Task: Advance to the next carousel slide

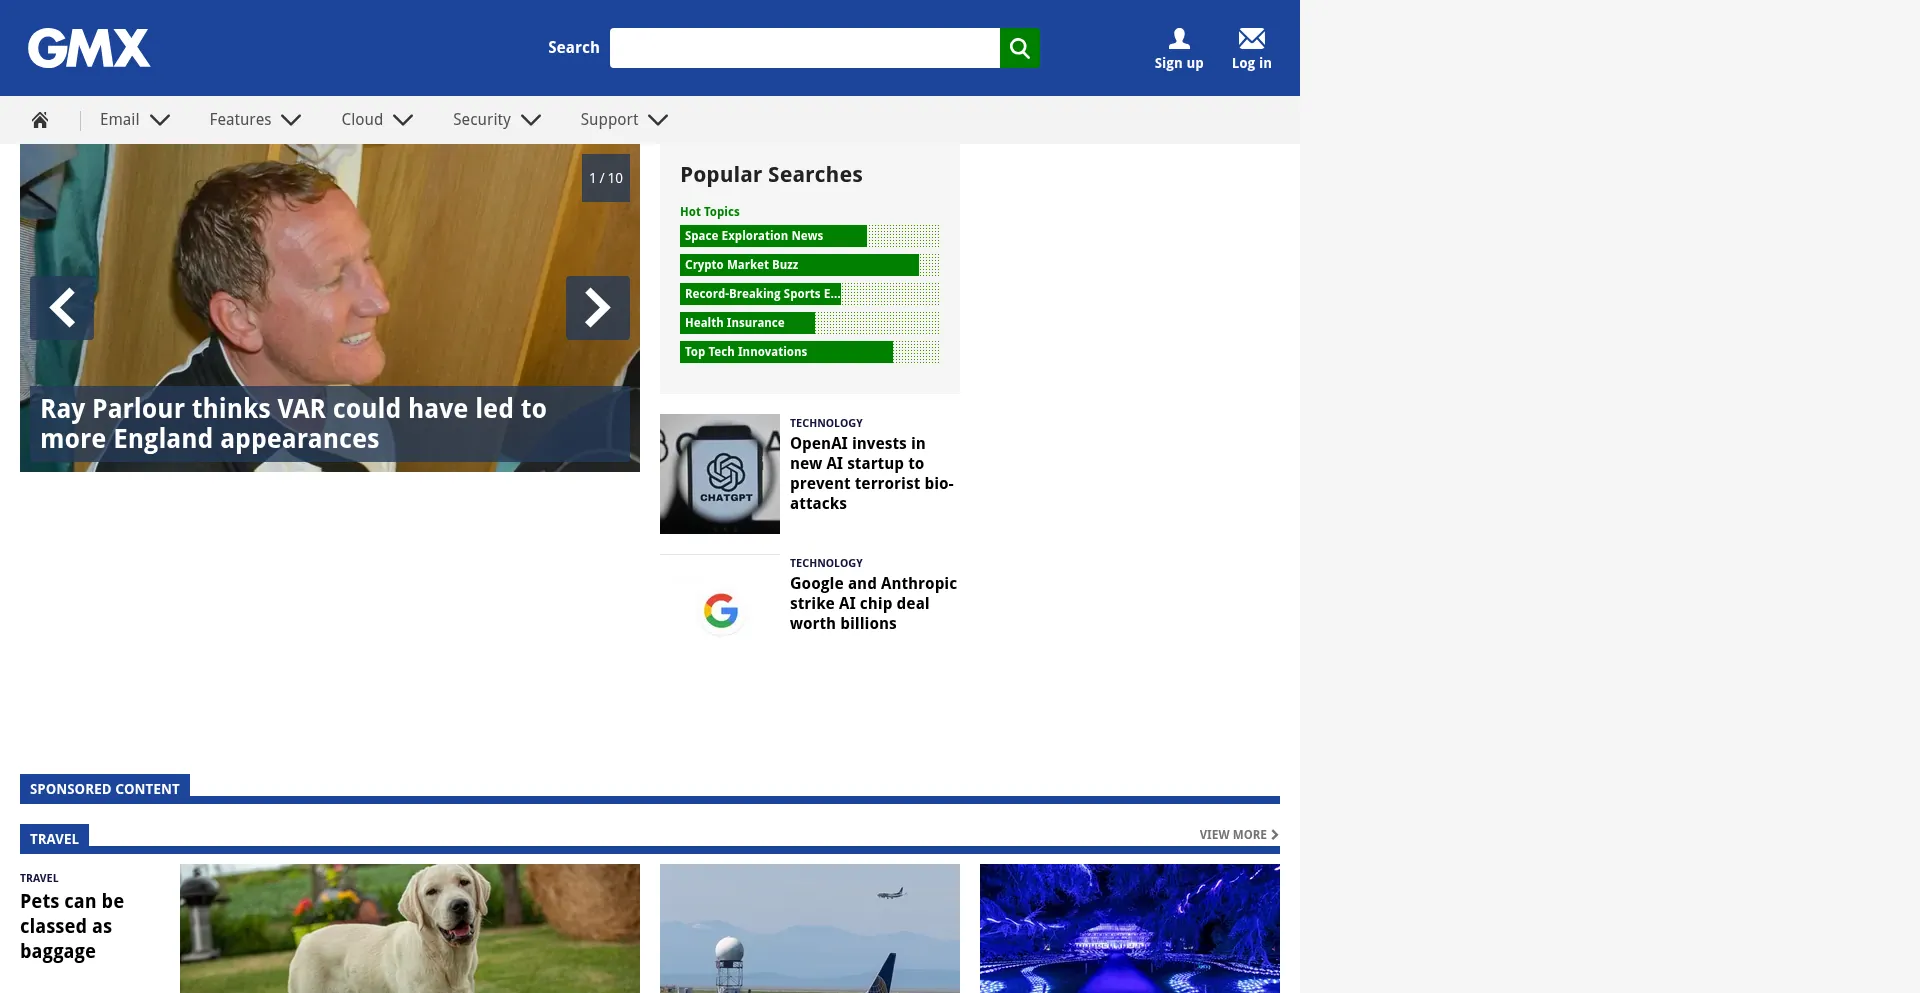Action: [x=597, y=308]
